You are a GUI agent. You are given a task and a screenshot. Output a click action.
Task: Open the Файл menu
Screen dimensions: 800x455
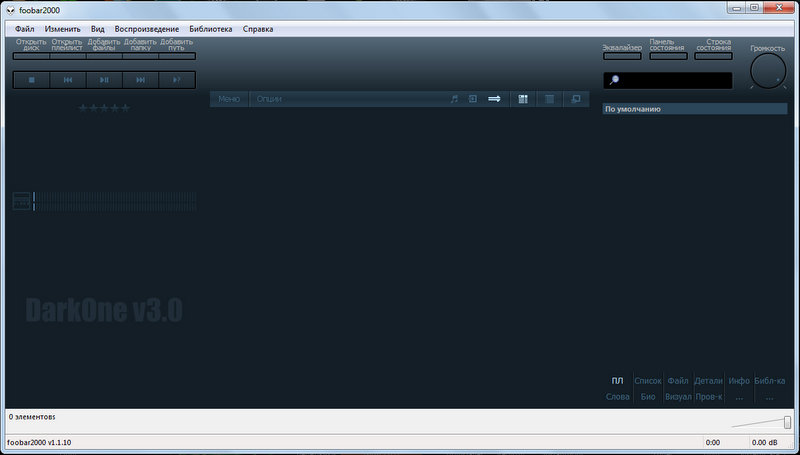(x=24, y=29)
